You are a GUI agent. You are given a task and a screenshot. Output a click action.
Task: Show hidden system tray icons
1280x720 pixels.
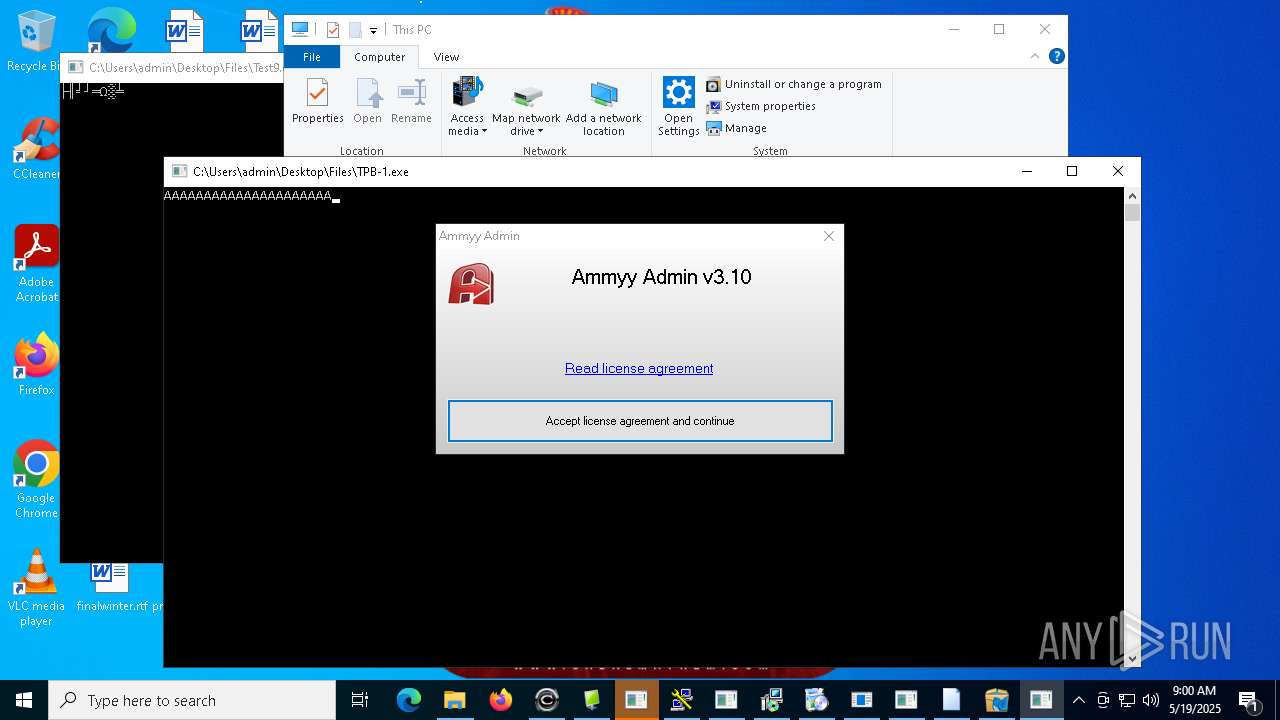1079,700
